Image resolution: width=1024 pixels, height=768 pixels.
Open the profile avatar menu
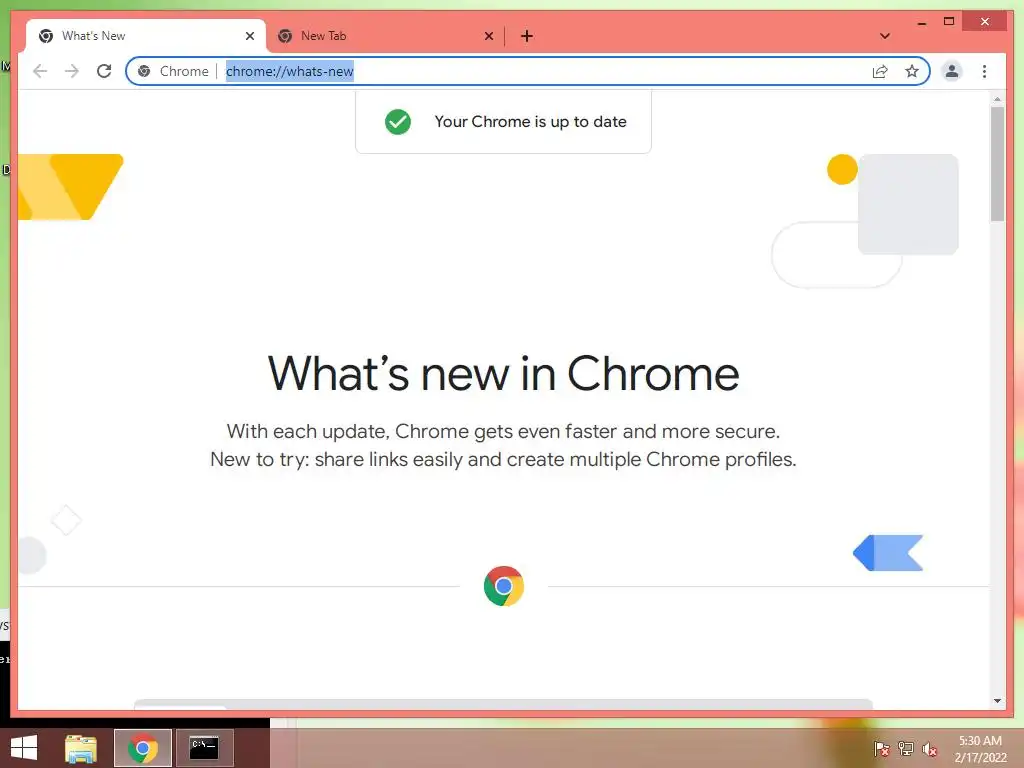pyautogui.click(x=952, y=71)
